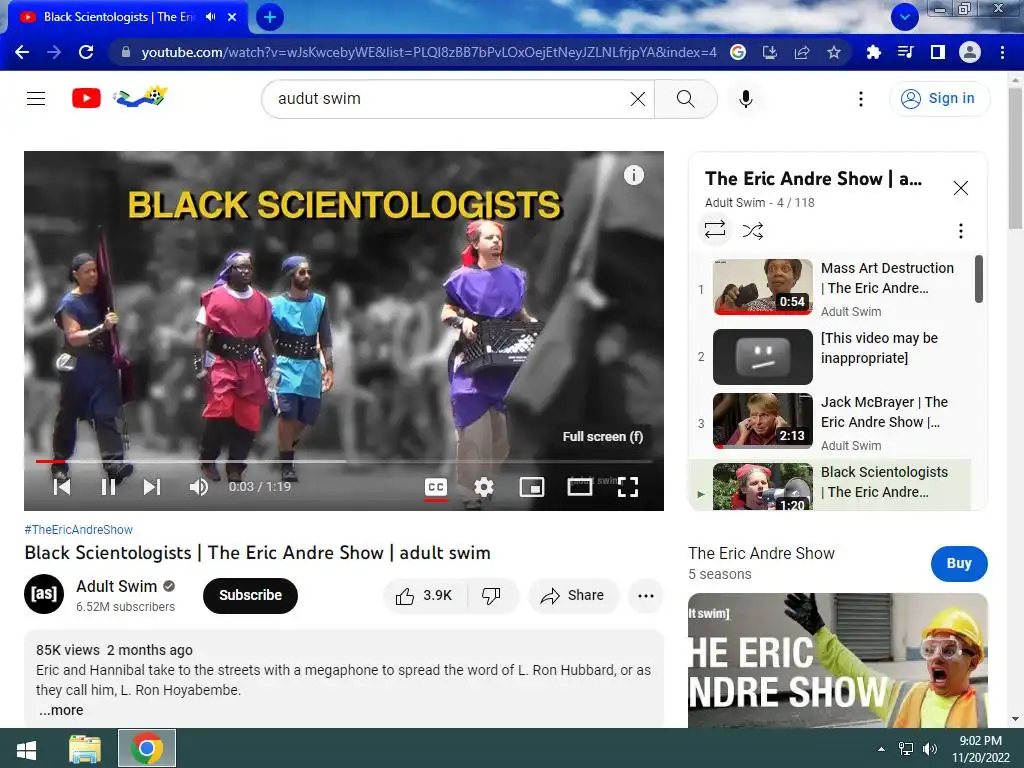This screenshot has height=768, width=1024.
Task: Select the inappropriate video entry
Action: coord(833,357)
